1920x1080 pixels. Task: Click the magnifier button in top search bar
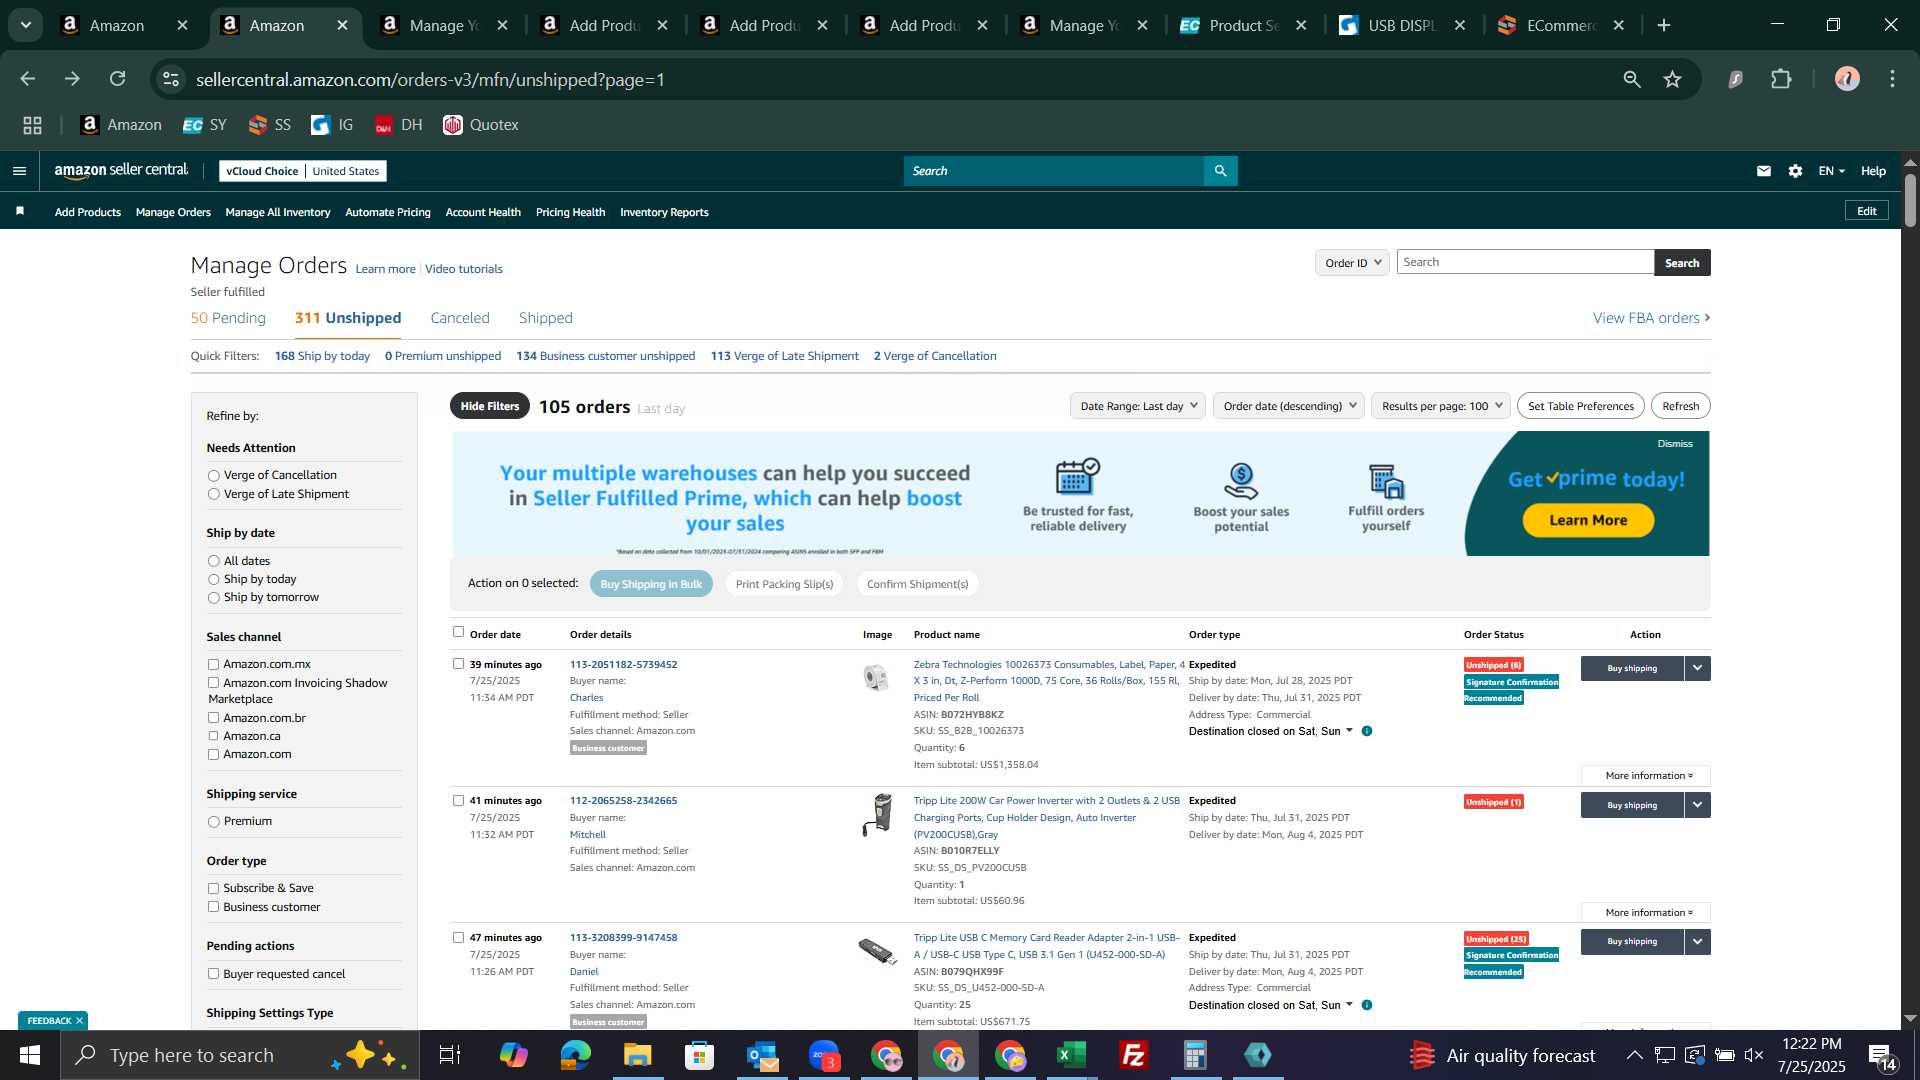click(x=1220, y=171)
